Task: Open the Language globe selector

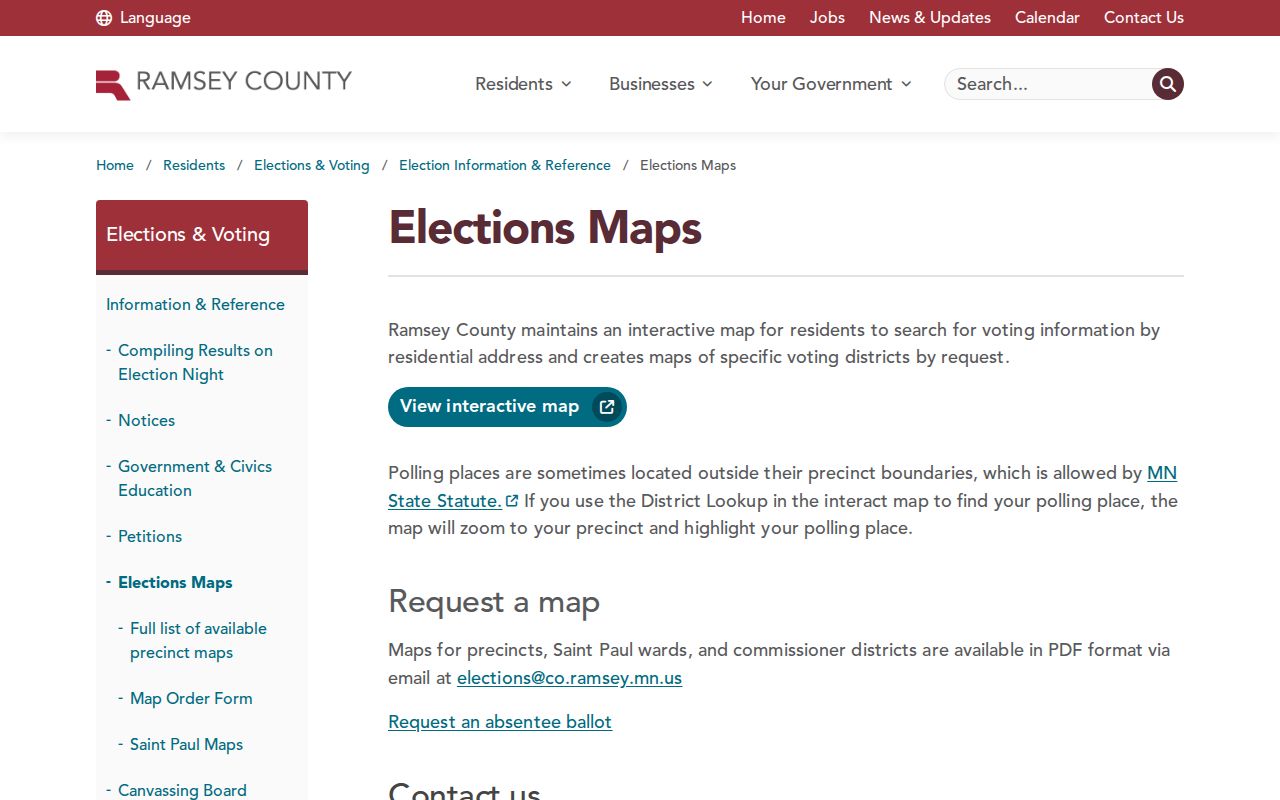Action: tap(143, 18)
